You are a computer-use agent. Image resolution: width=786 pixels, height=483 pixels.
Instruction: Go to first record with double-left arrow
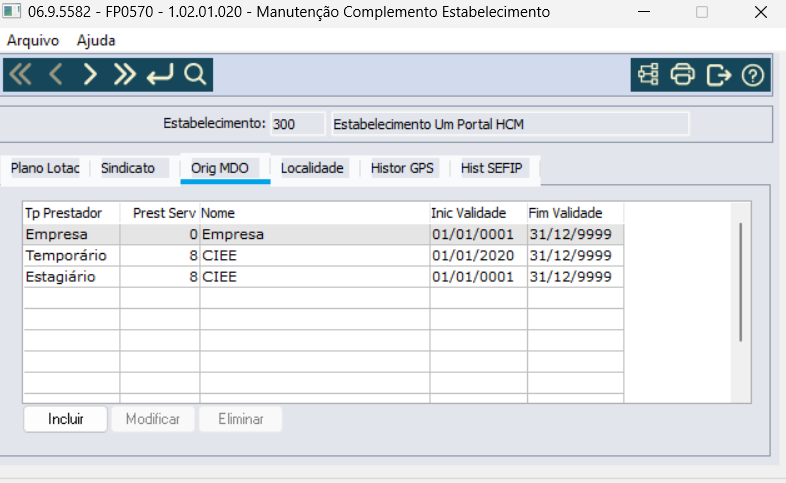pos(21,75)
